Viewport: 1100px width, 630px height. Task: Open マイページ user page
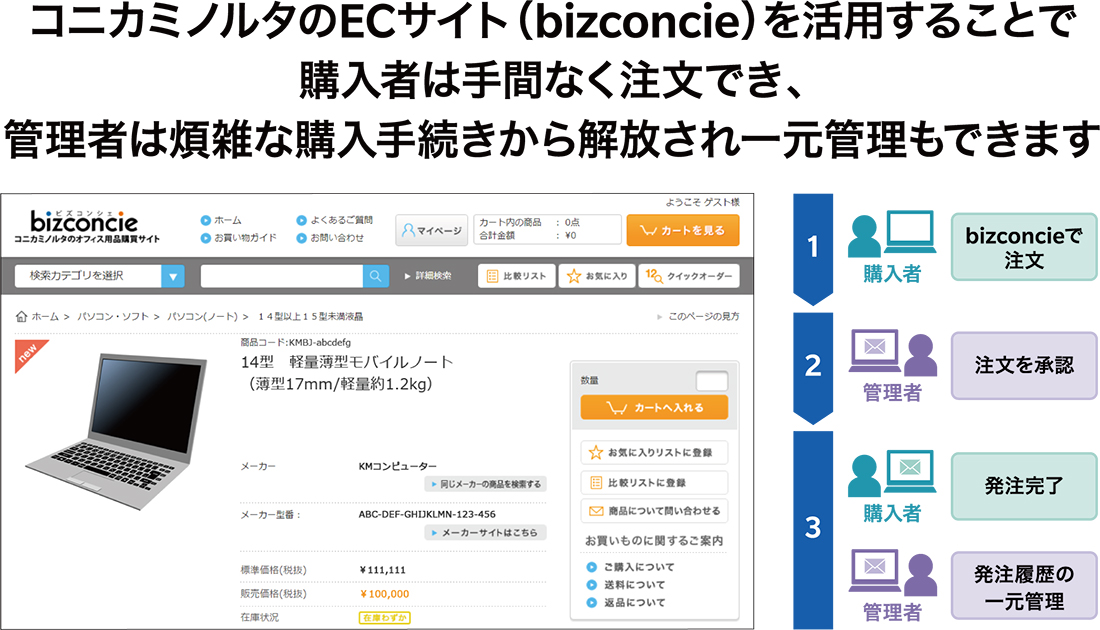click(431, 231)
